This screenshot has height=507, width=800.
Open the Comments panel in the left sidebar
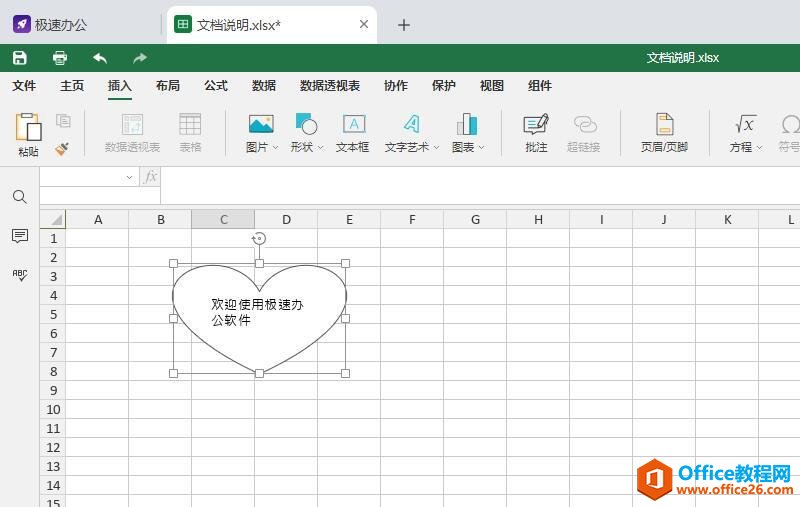(20, 236)
